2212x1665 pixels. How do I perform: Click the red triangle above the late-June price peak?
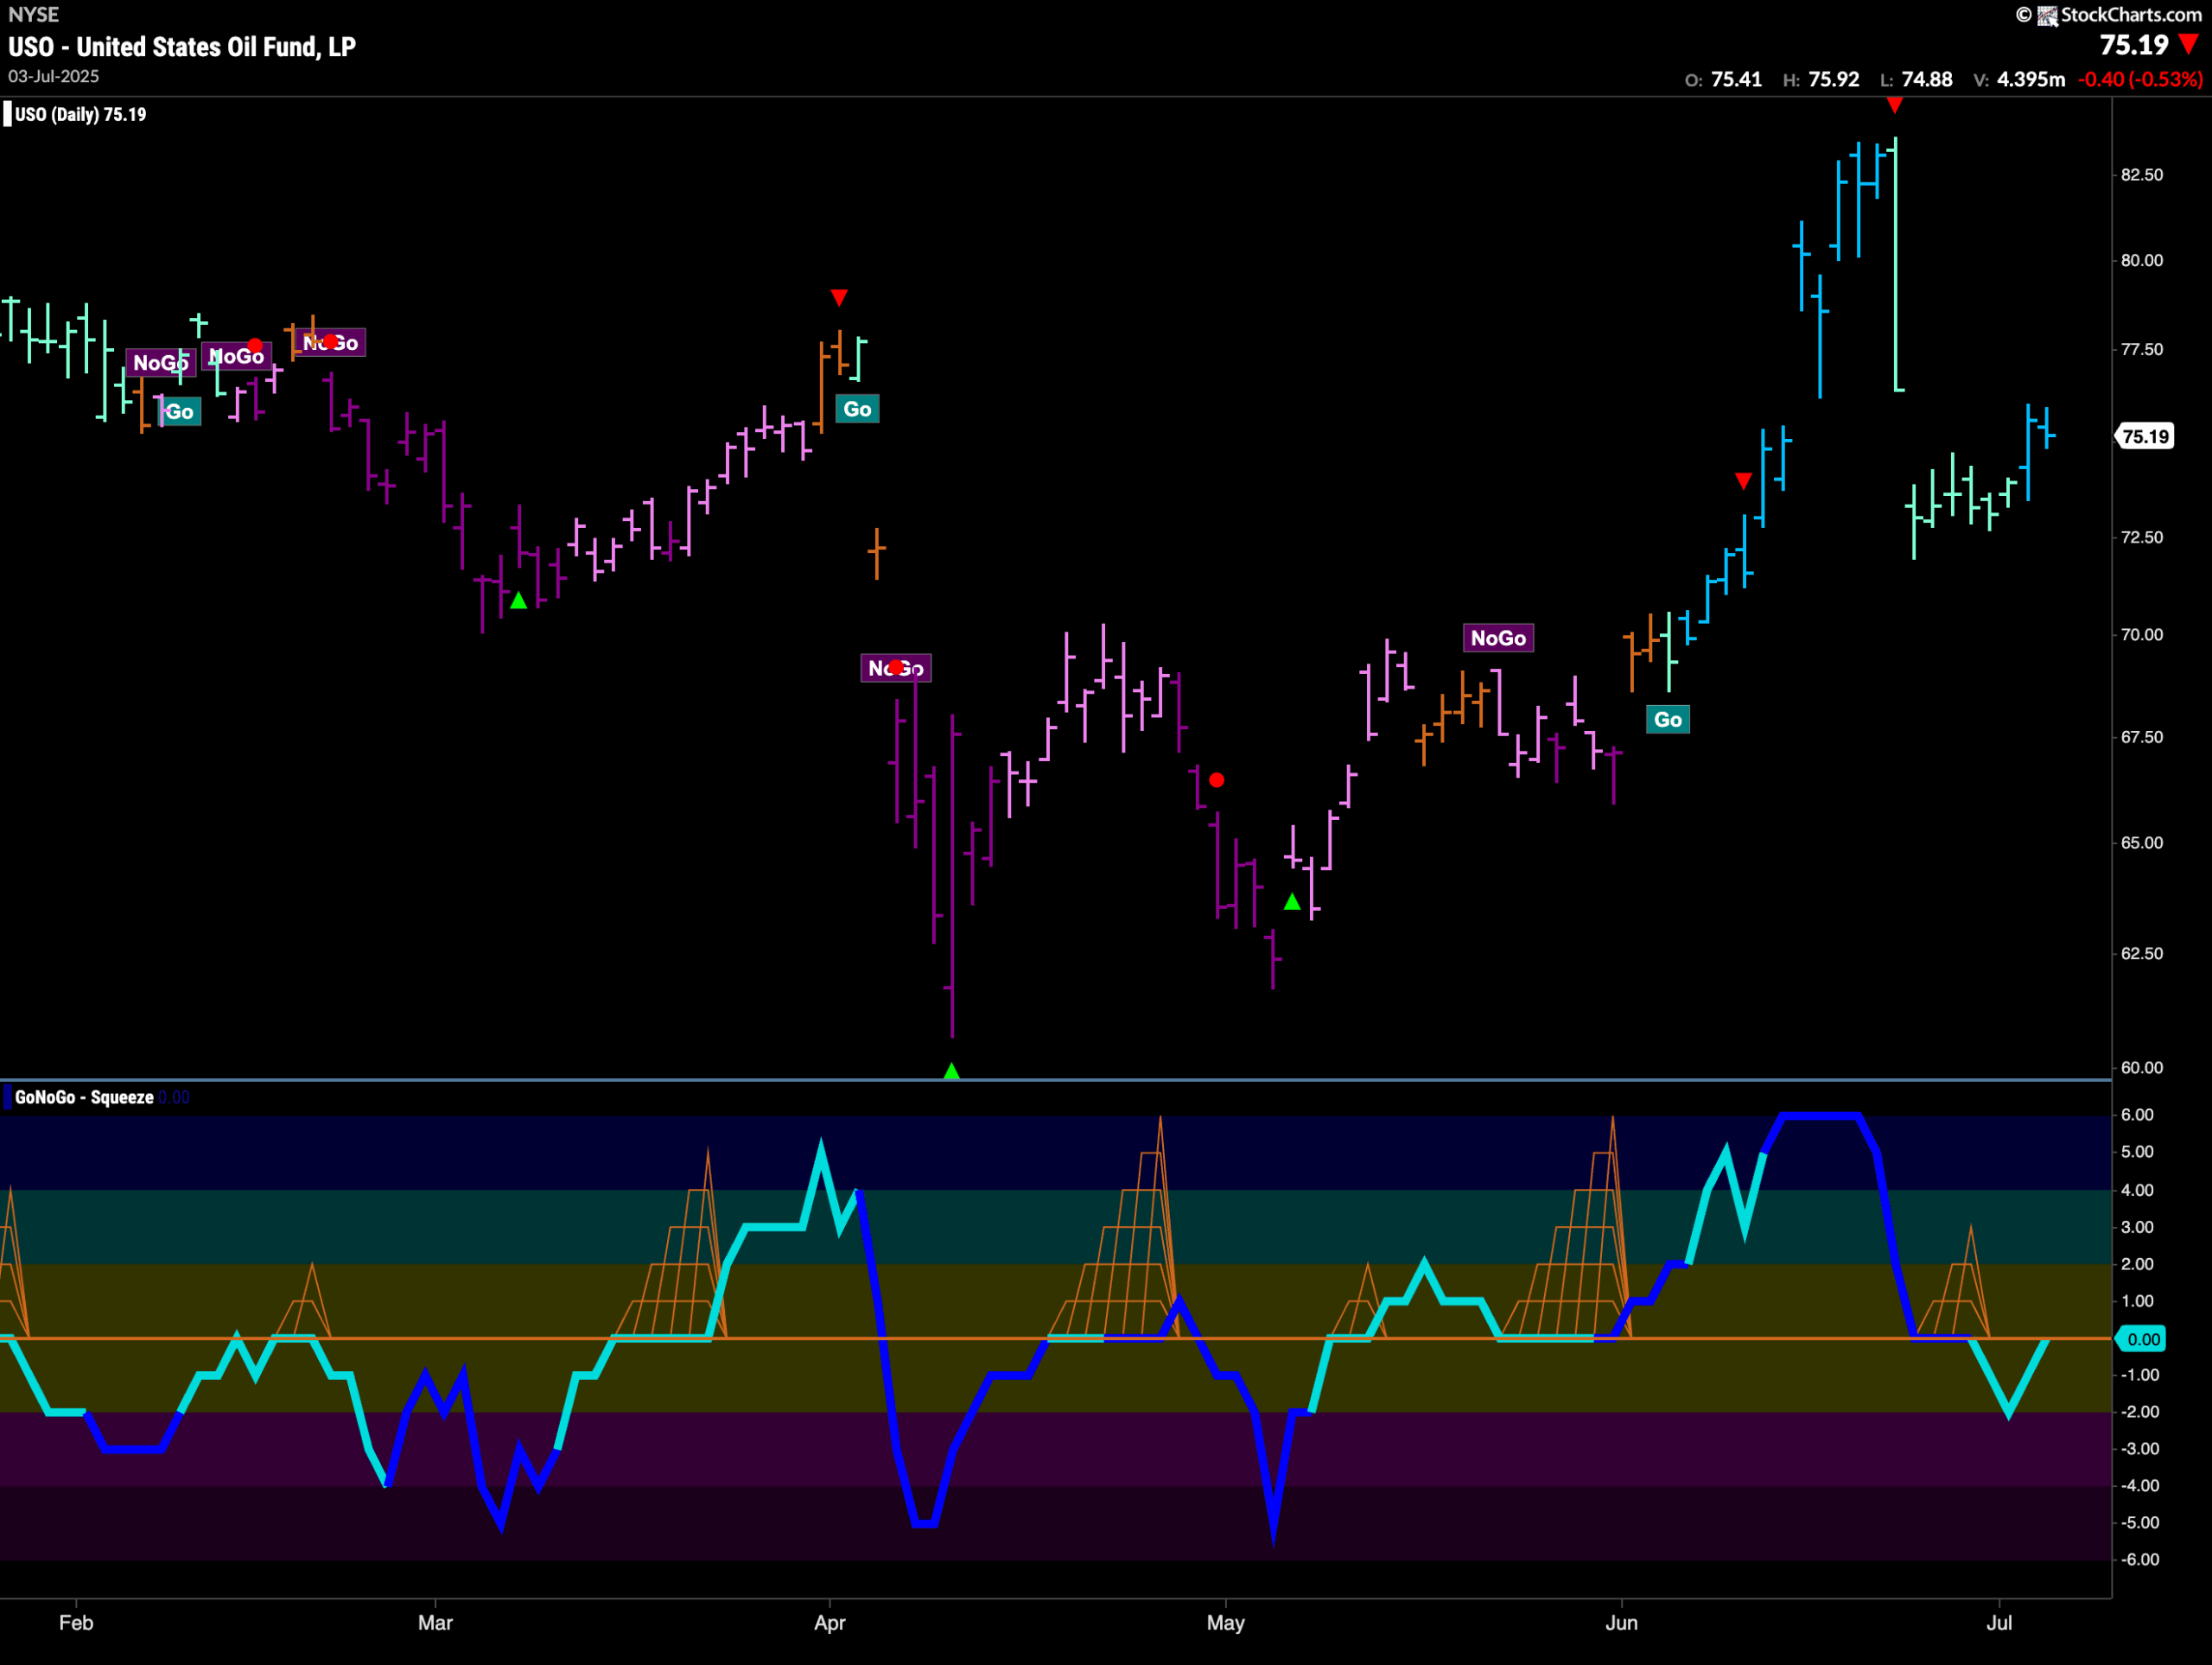coord(1894,105)
